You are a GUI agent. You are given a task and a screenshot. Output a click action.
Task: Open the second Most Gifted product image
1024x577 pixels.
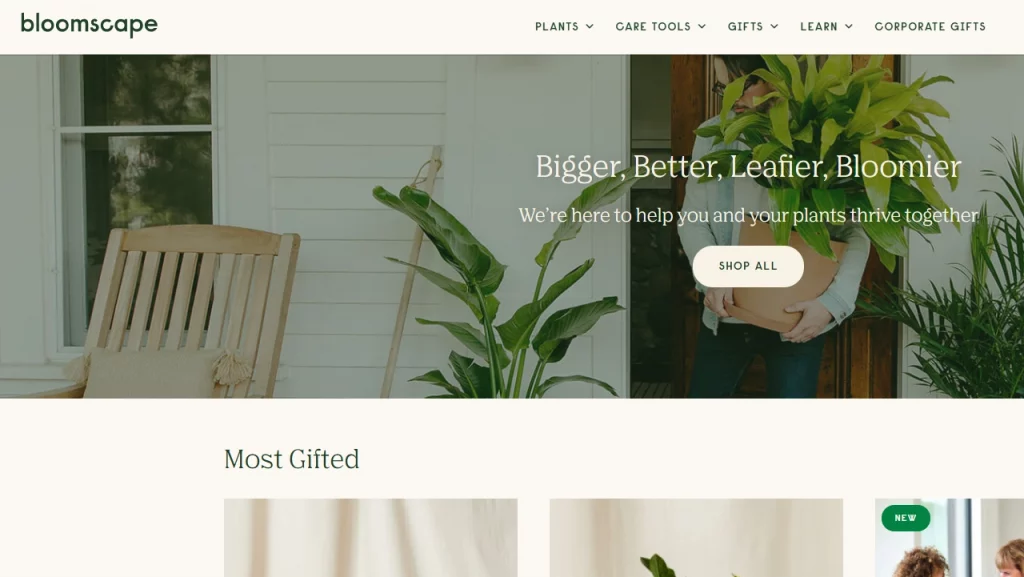point(696,538)
